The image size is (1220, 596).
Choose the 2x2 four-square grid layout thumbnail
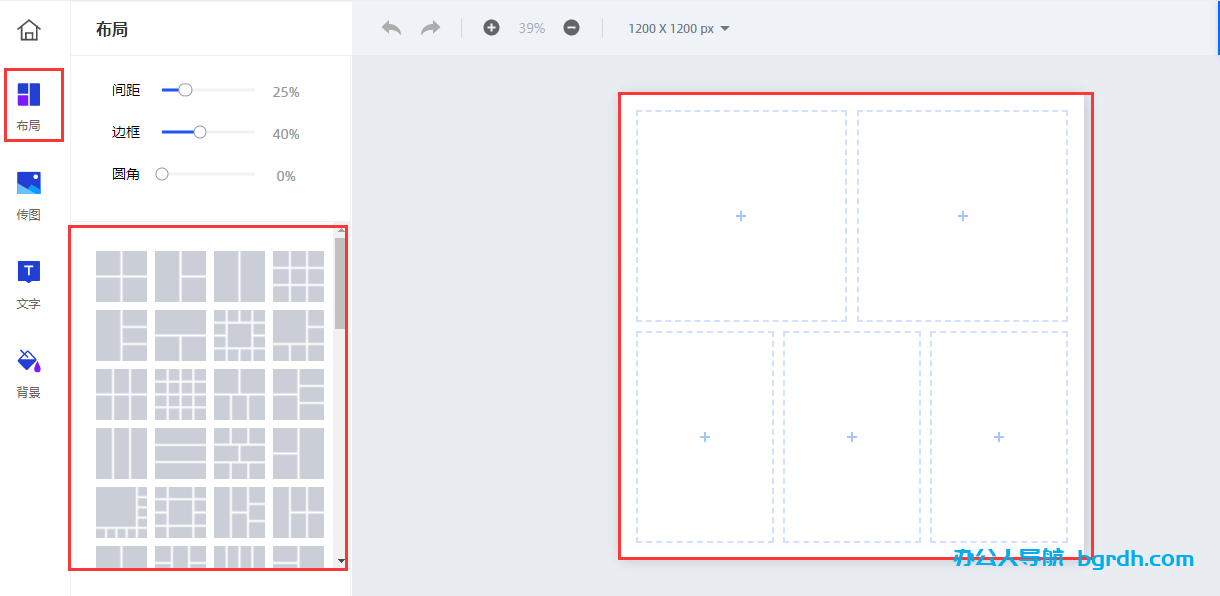(x=121, y=276)
